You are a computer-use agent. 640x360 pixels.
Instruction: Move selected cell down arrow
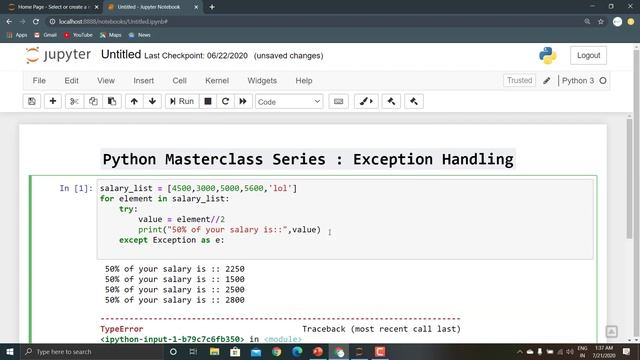[152, 101]
